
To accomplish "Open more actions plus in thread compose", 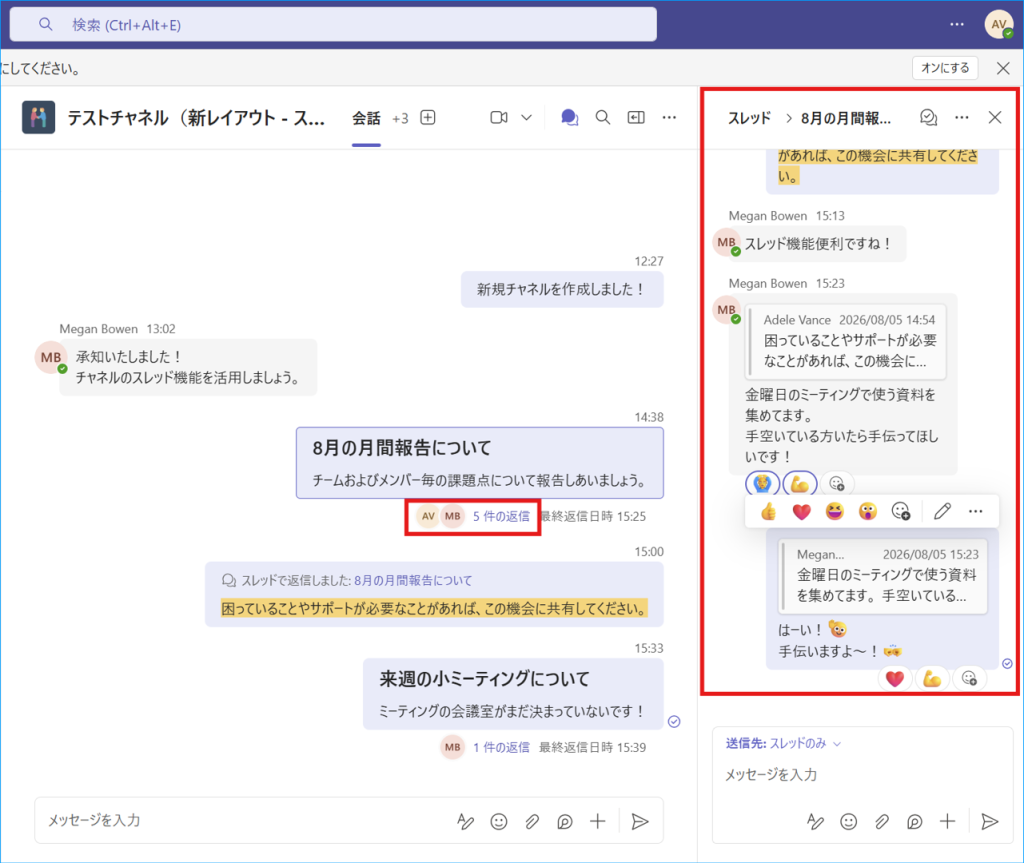I will point(948,822).
